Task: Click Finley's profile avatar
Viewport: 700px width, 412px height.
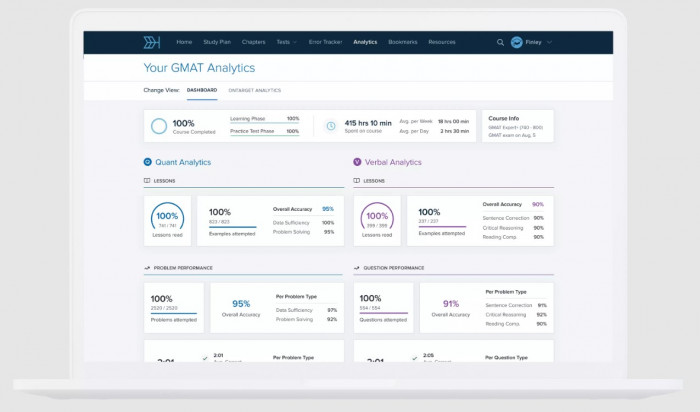Action: [517, 42]
